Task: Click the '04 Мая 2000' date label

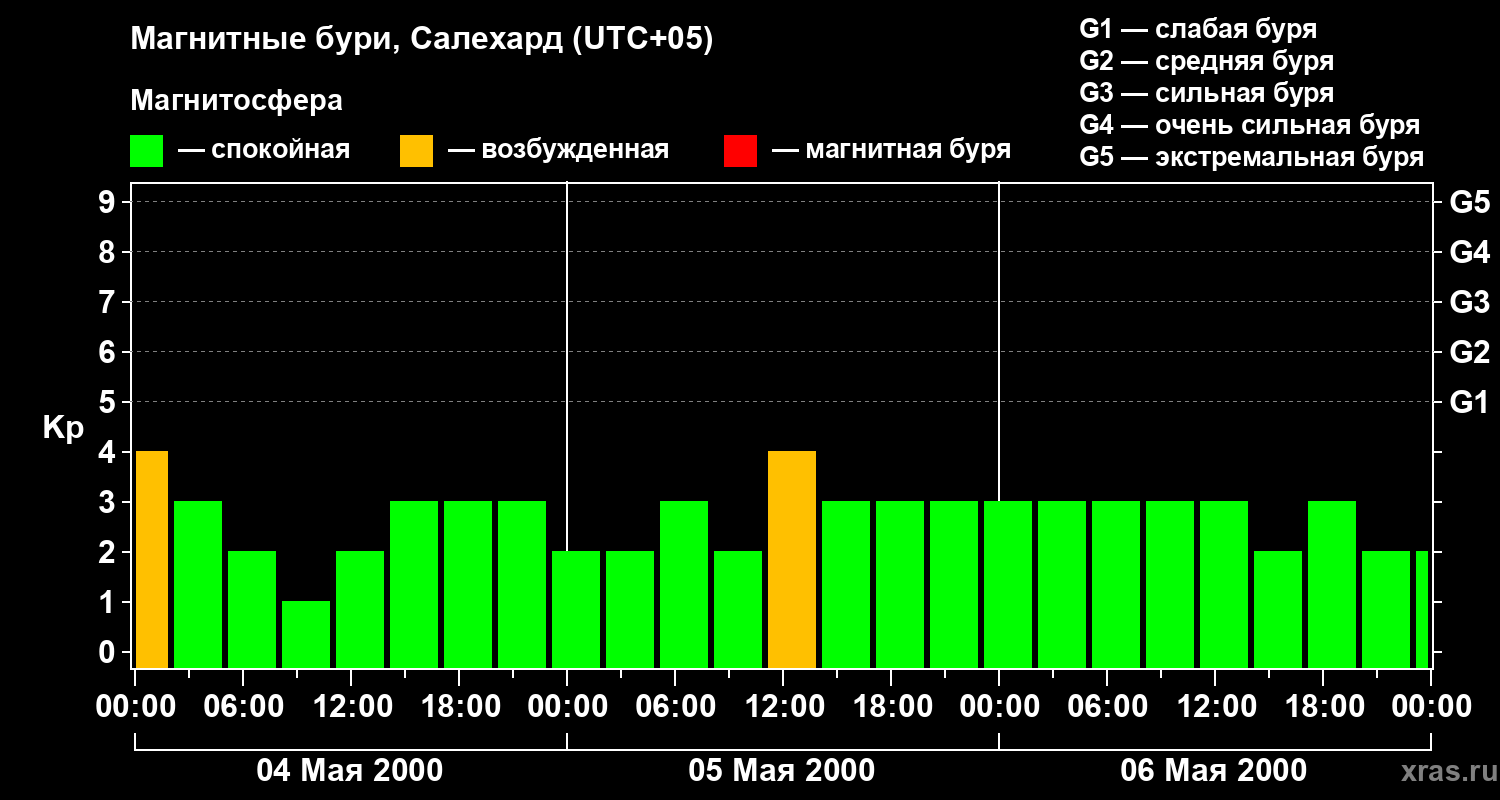Action: [350, 770]
